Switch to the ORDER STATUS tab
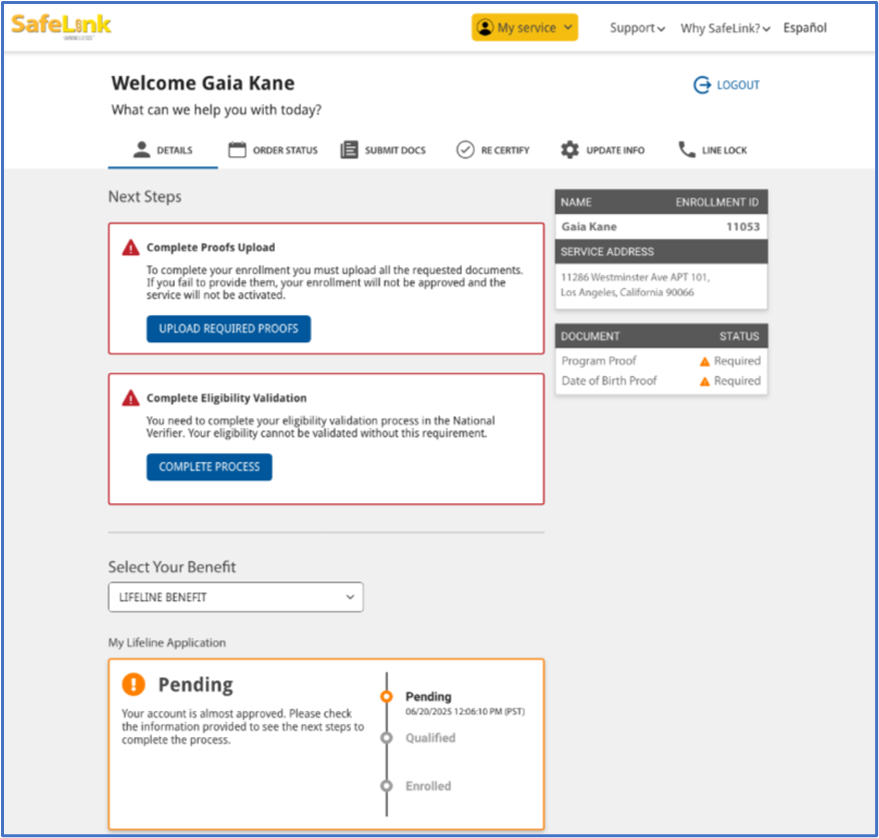879x838 pixels. 273,150
